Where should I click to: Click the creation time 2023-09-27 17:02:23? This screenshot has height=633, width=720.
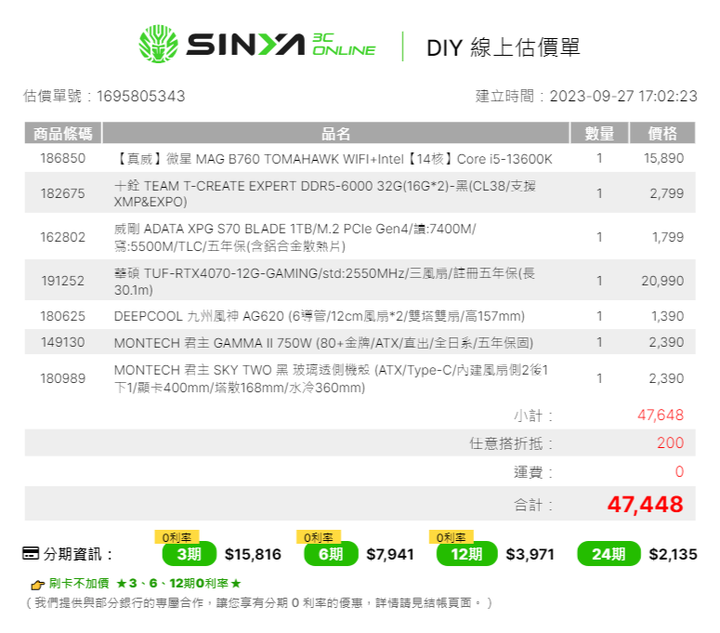[x=624, y=96]
